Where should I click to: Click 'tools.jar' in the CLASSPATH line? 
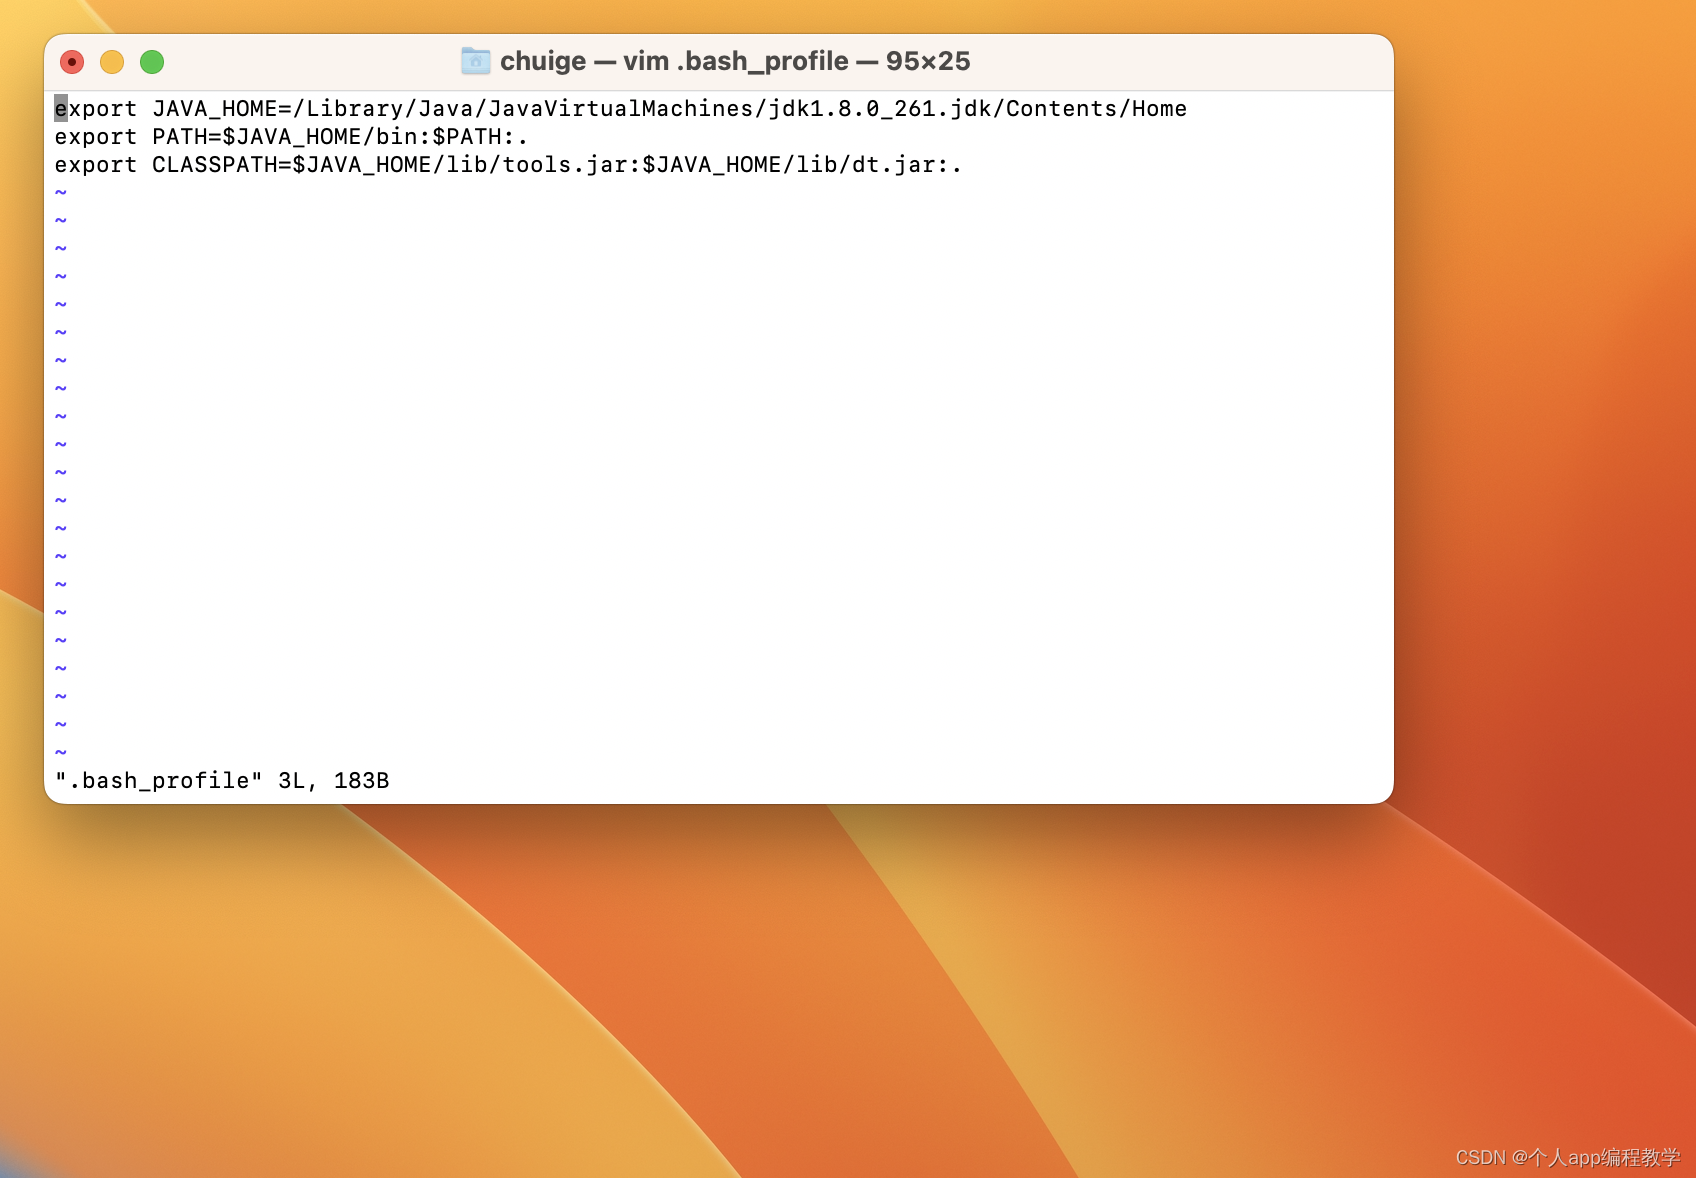coord(565,165)
